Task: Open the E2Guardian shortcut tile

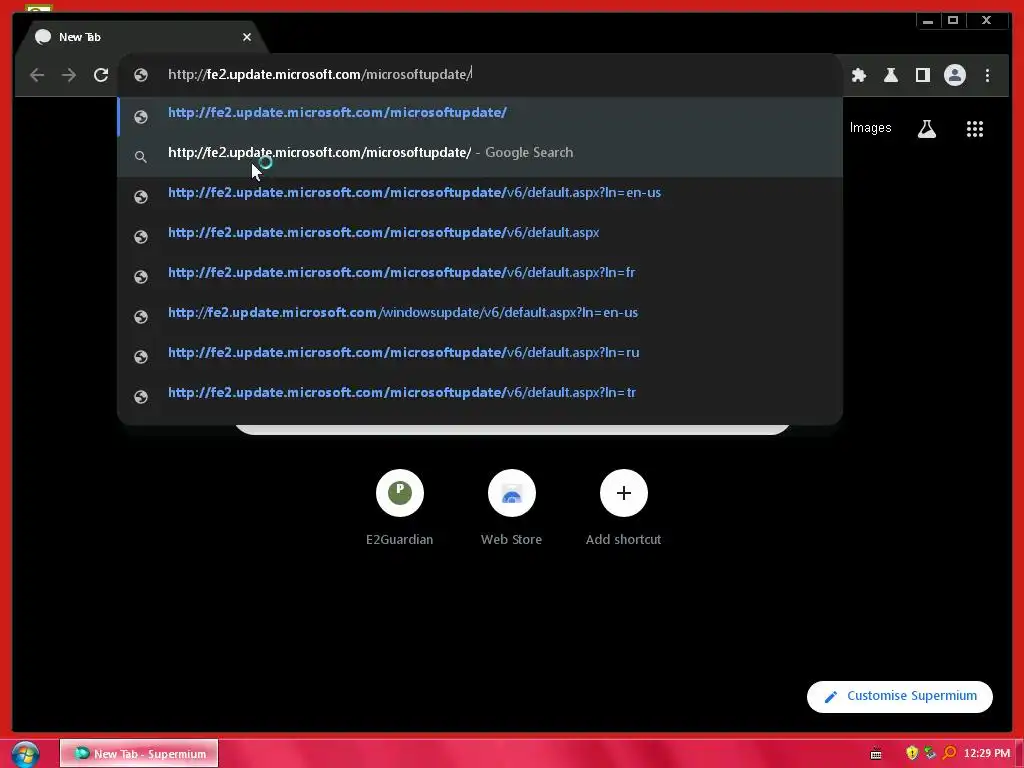Action: click(400, 507)
